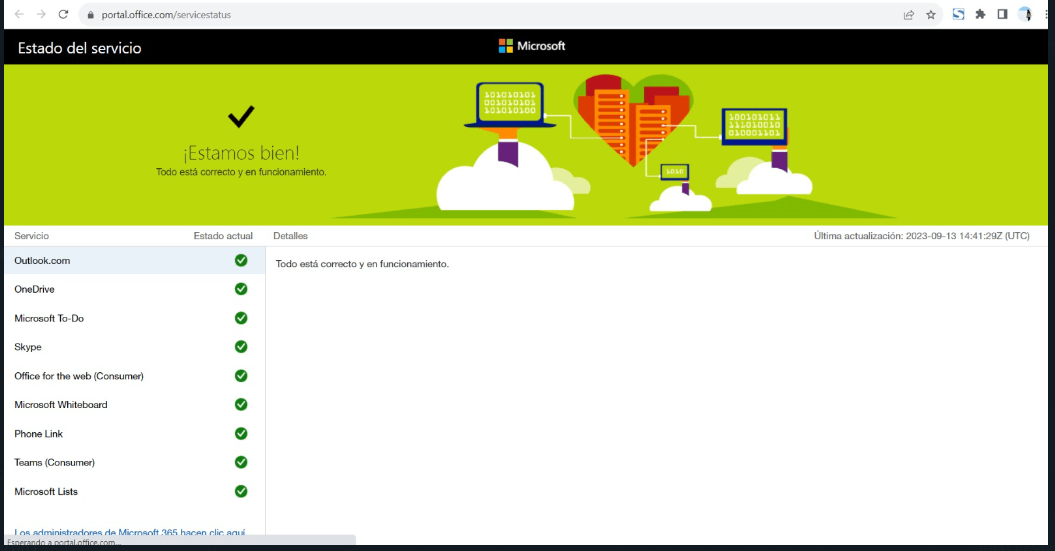Select the OneDrive service row
Image resolution: width=1055 pixels, height=551 pixels.
pyautogui.click(x=135, y=289)
